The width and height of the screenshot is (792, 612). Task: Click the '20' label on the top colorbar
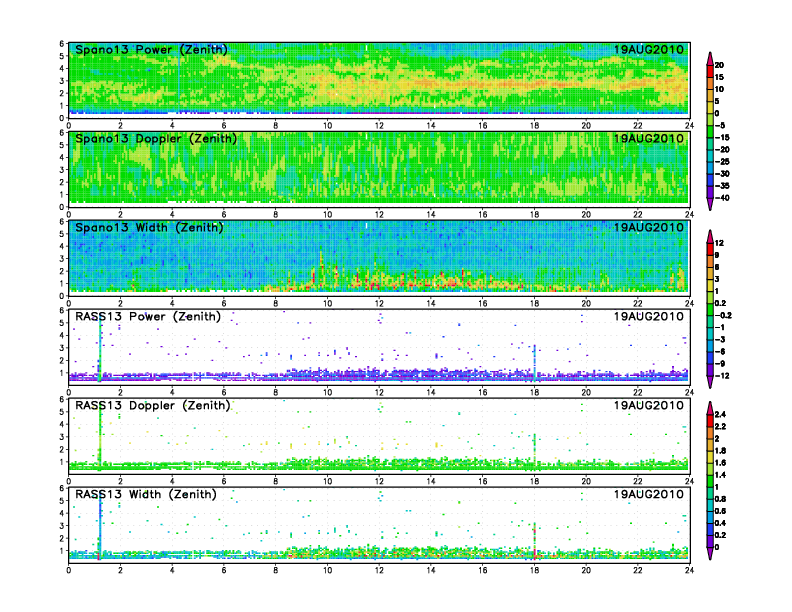(x=719, y=65)
